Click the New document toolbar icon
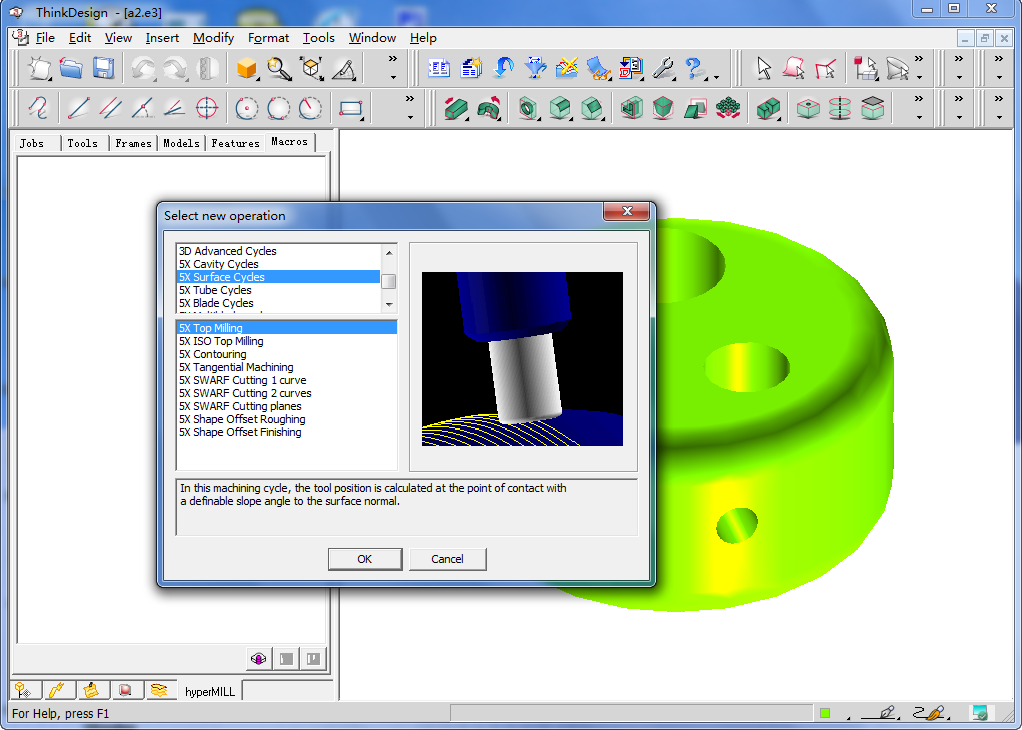 pos(39,68)
